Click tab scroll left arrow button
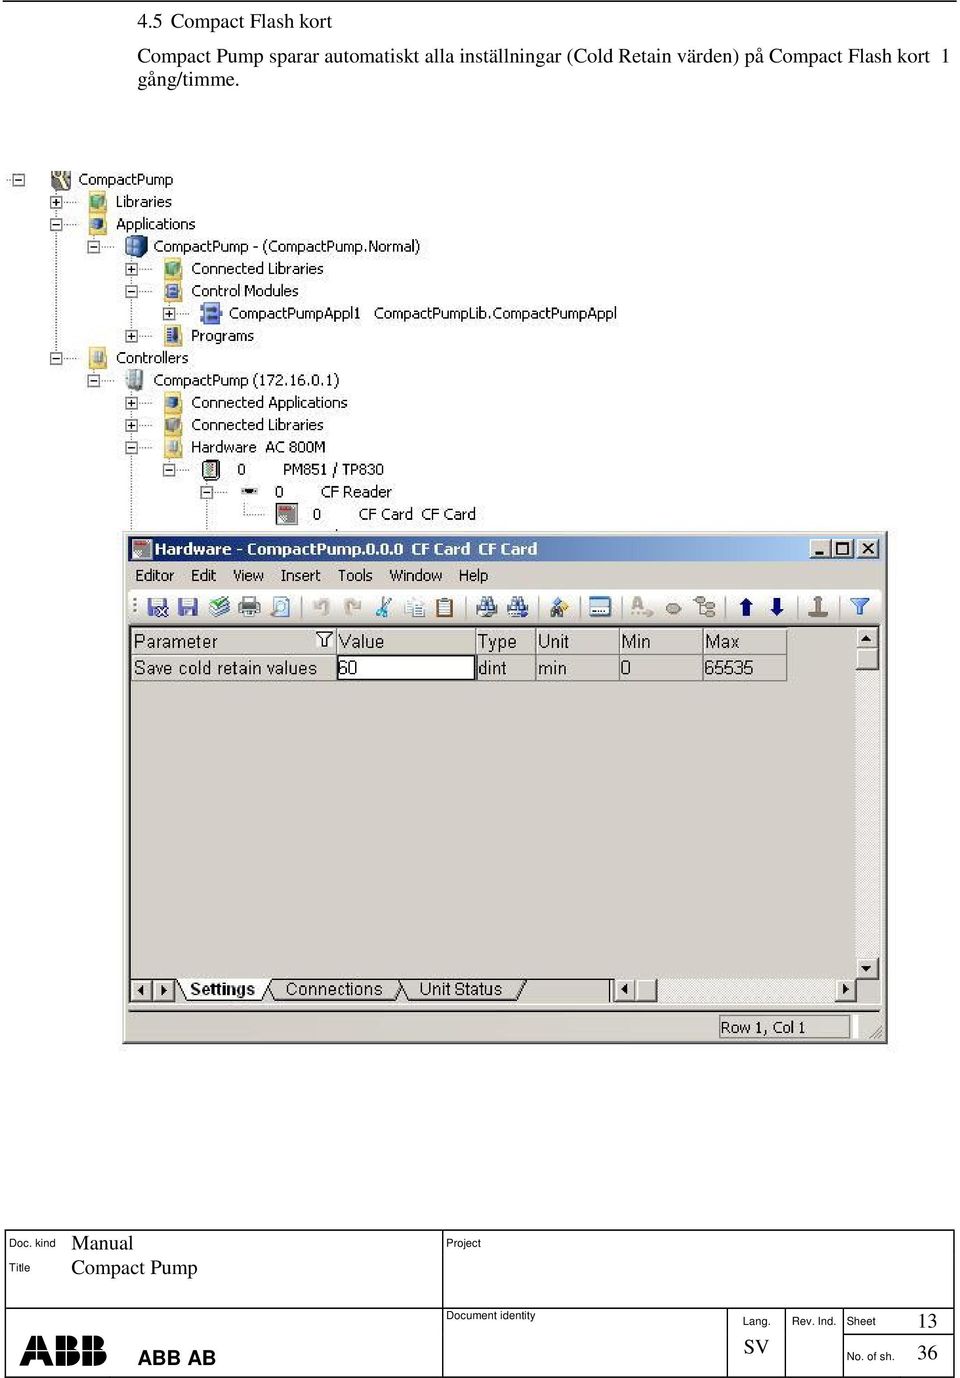The width and height of the screenshot is (960, 1378). click(x=142, y=990)
